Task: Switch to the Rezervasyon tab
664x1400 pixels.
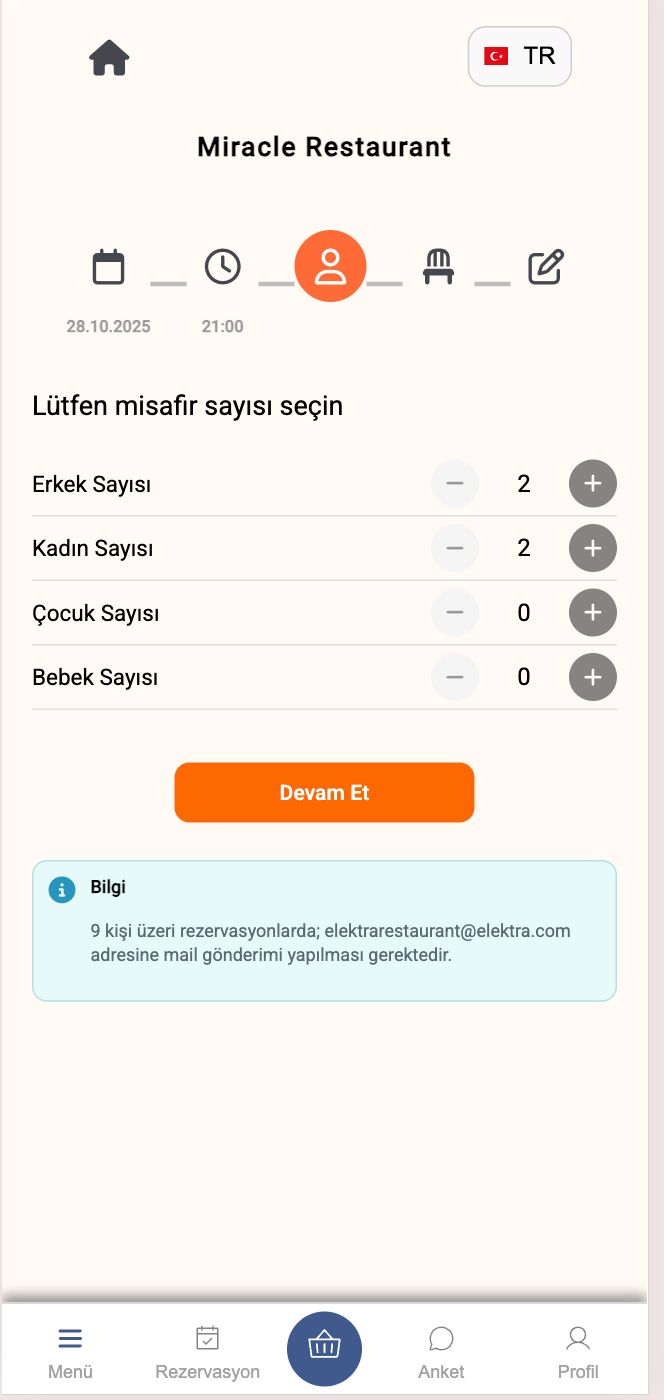Action: tap(207, 1347)
